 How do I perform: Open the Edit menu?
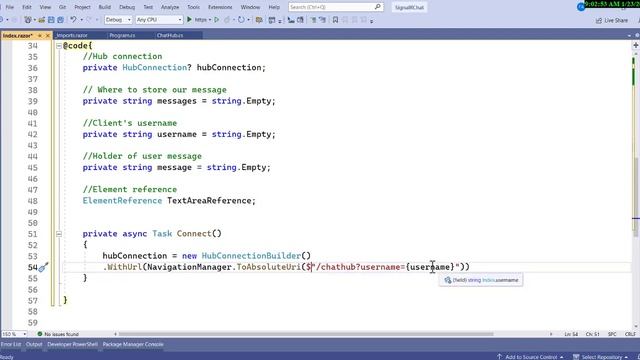coord(27,7)
